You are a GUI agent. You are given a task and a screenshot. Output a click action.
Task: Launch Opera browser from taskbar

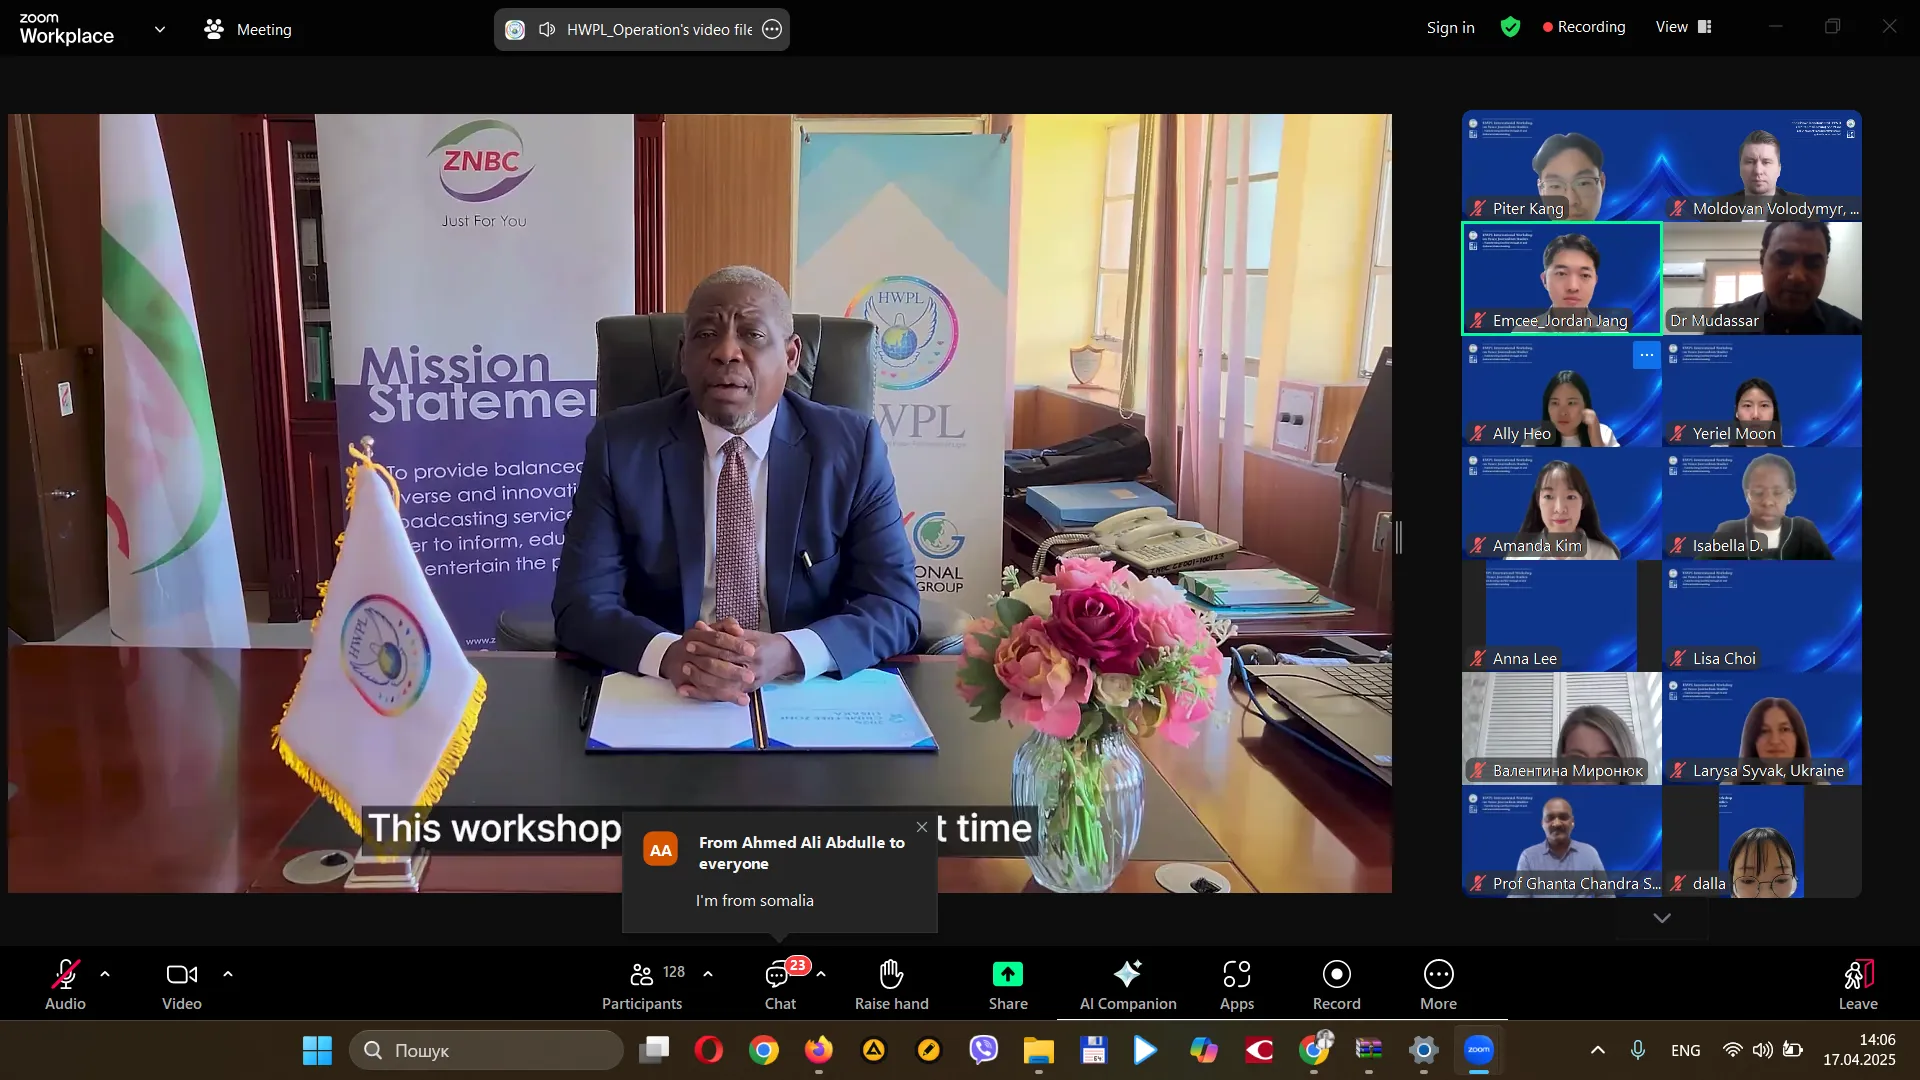pos(709,1050)
